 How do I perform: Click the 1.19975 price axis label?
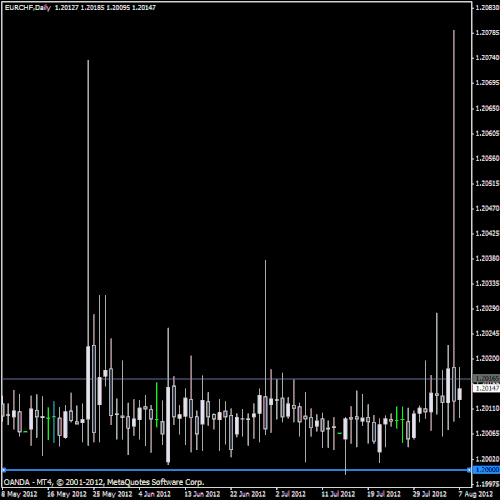coord(487,484)
